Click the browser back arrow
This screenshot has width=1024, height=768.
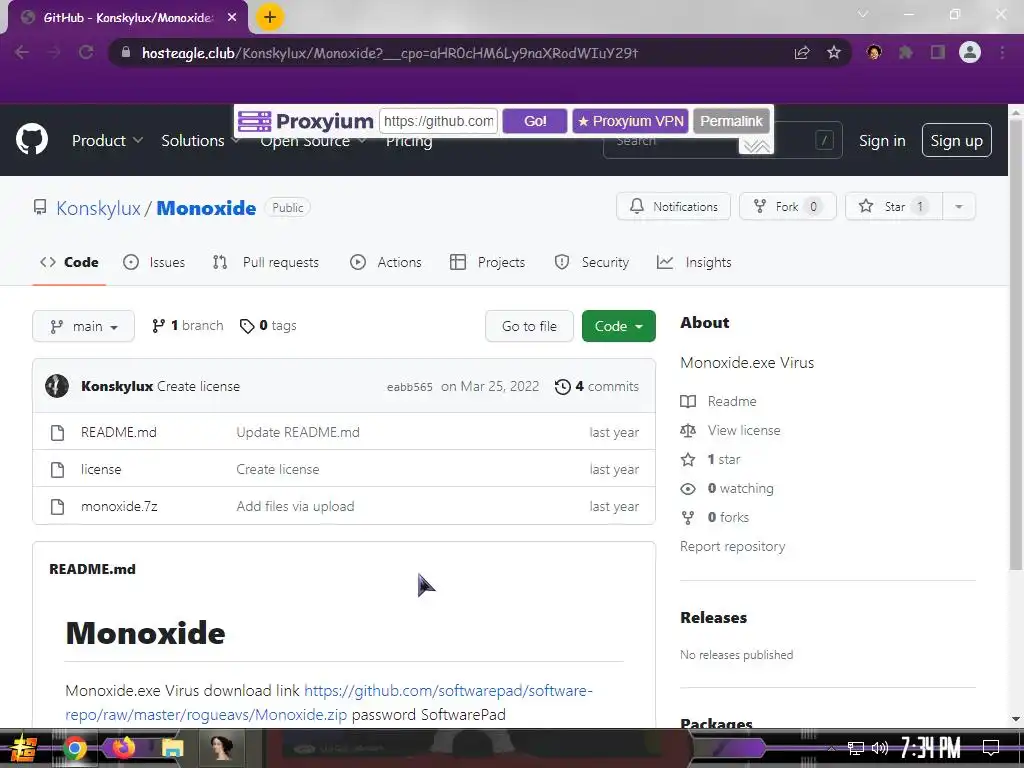[x=22, y=52]
